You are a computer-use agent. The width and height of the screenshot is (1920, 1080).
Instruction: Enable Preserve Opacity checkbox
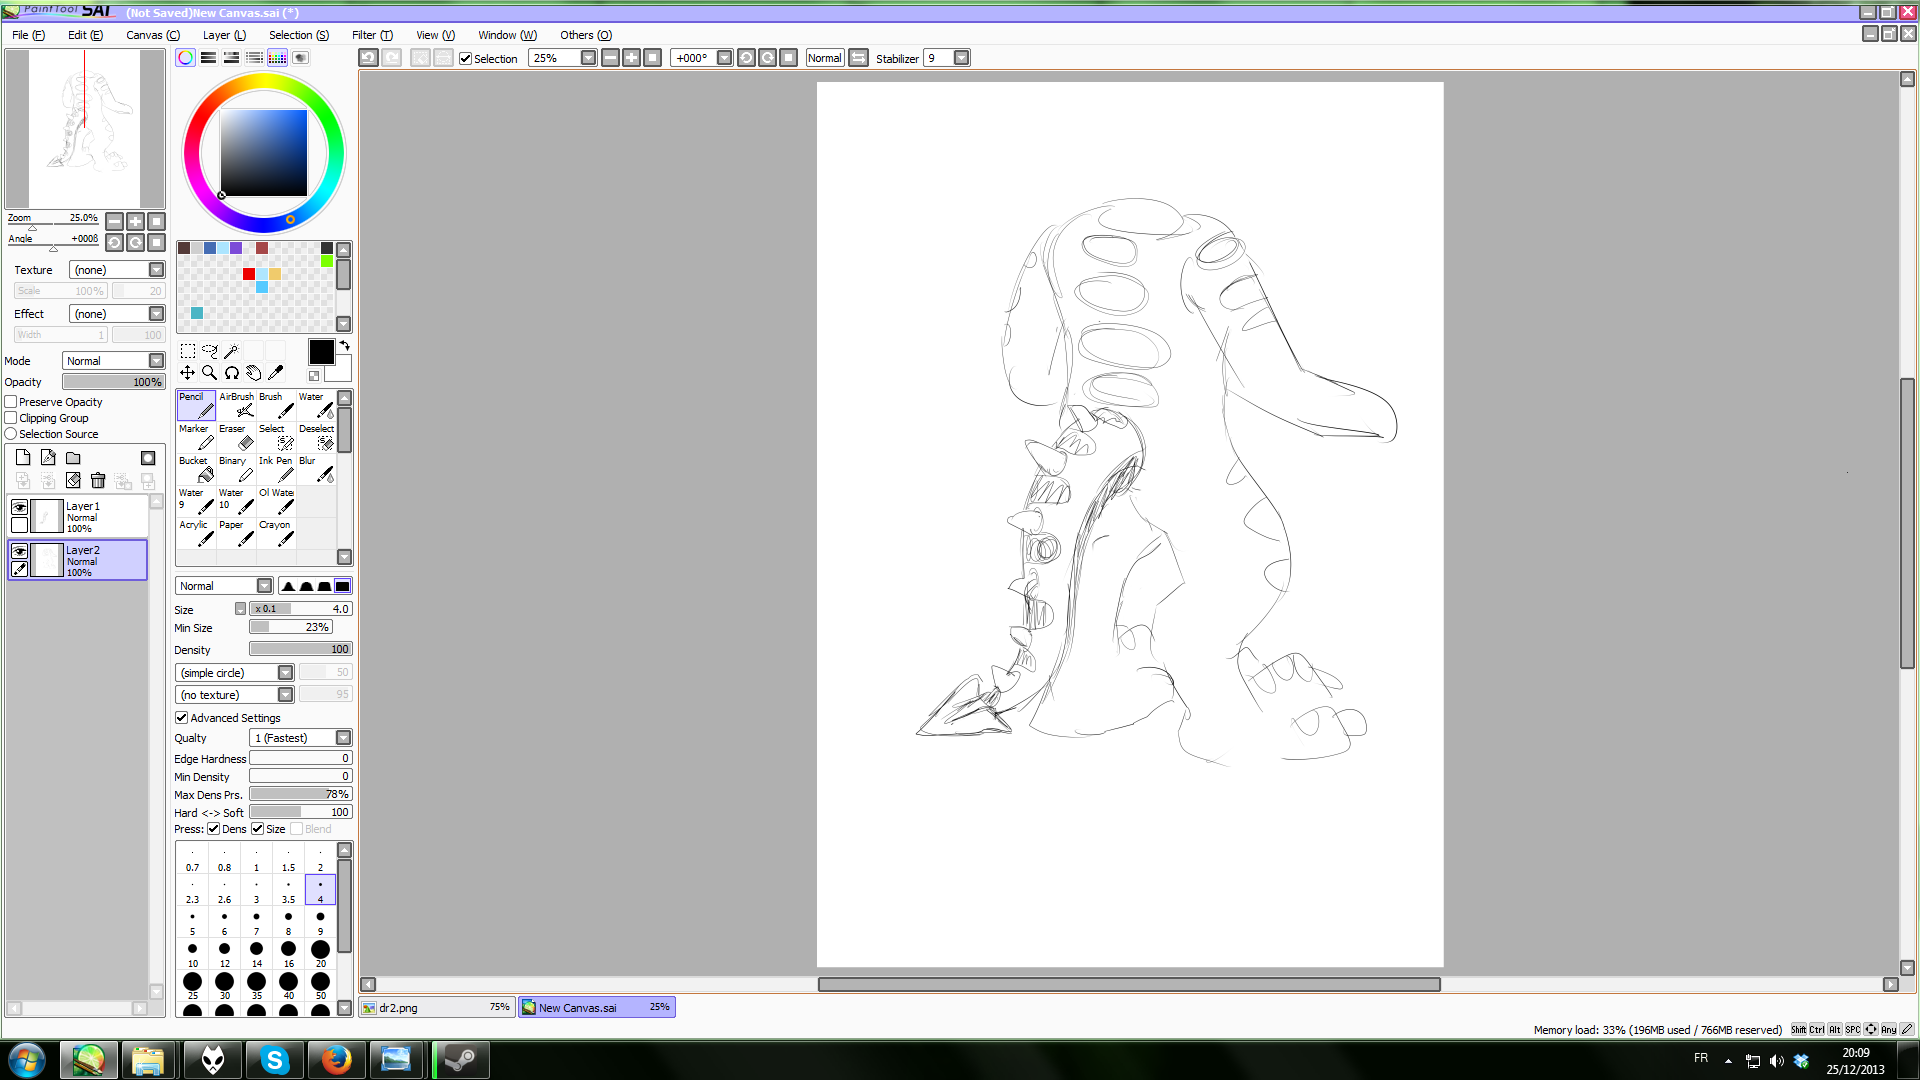click(x=11, y=402)
